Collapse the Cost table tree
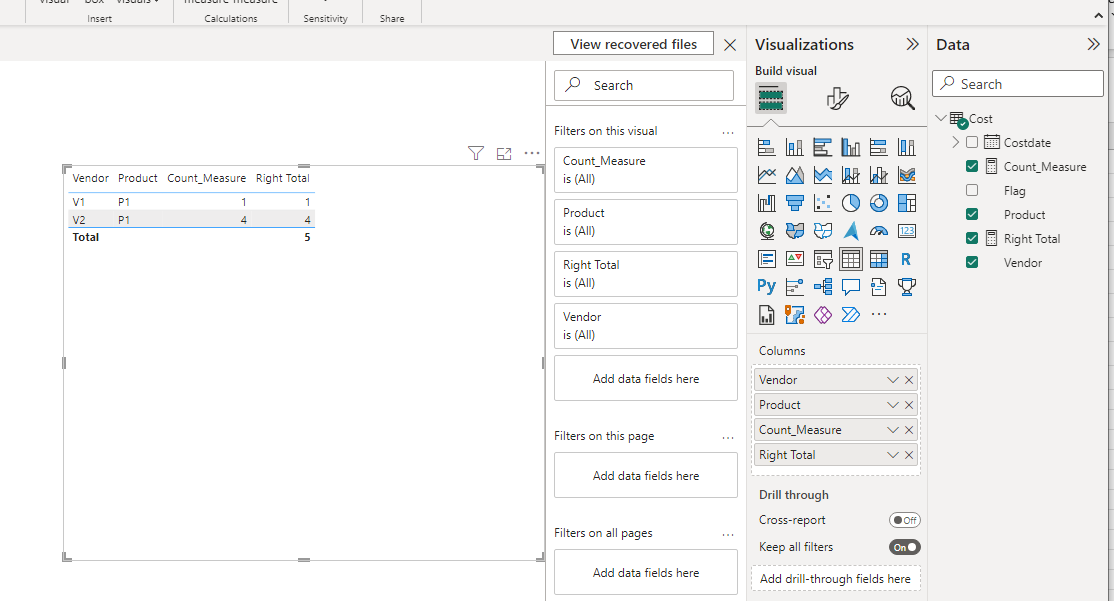 941,119
